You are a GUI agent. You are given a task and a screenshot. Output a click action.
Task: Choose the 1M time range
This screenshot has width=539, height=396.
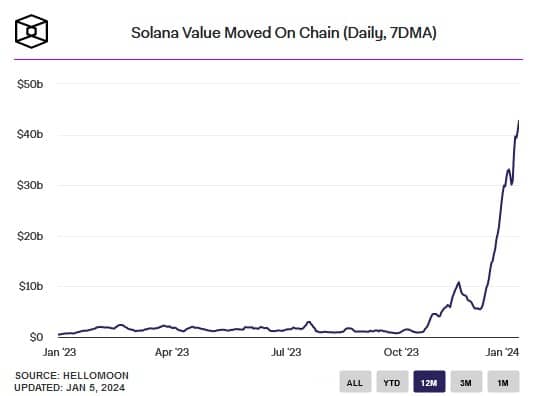(503, 382)
